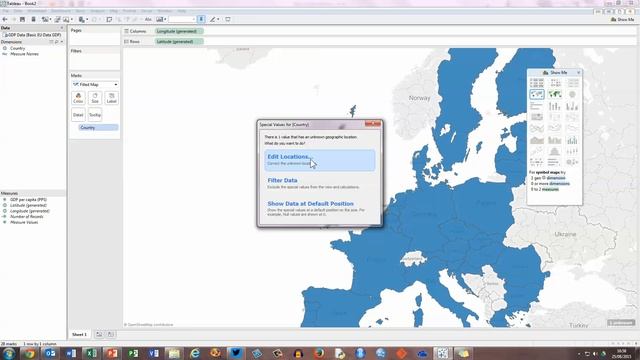This screenshot has height=360, width=640.
Task: Close the Special Values for Country dialog
Action: click(373, 124)
